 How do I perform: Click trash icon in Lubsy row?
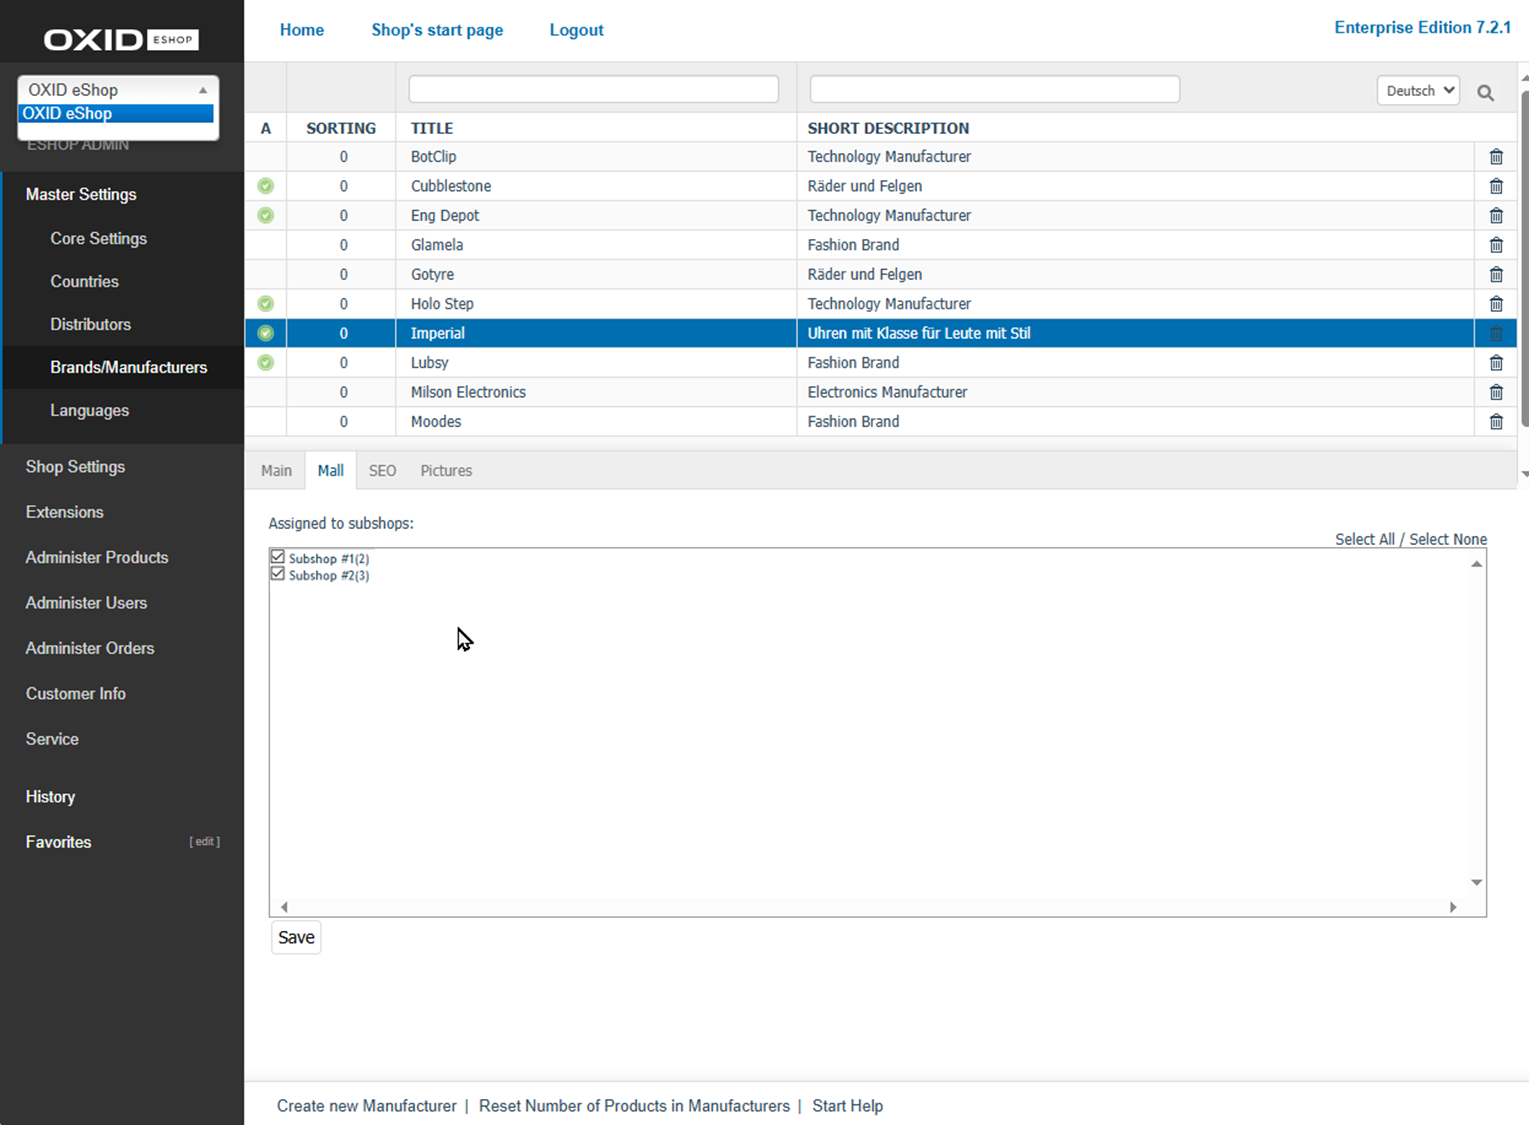tap(1496, 363)
